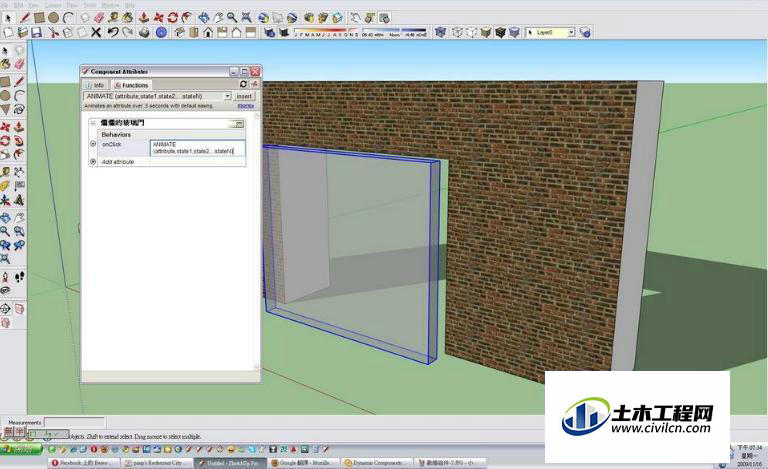The width and height of the screenshot is (768, 469).
Task: Select the Orbit tool in top toolbar
Action: click(203, 18)
